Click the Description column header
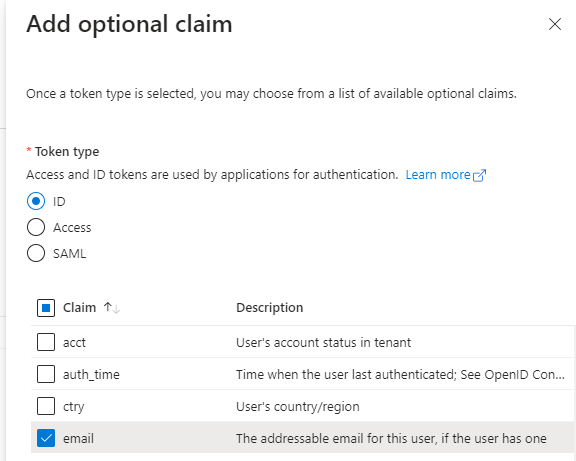 tap(270, 307)
